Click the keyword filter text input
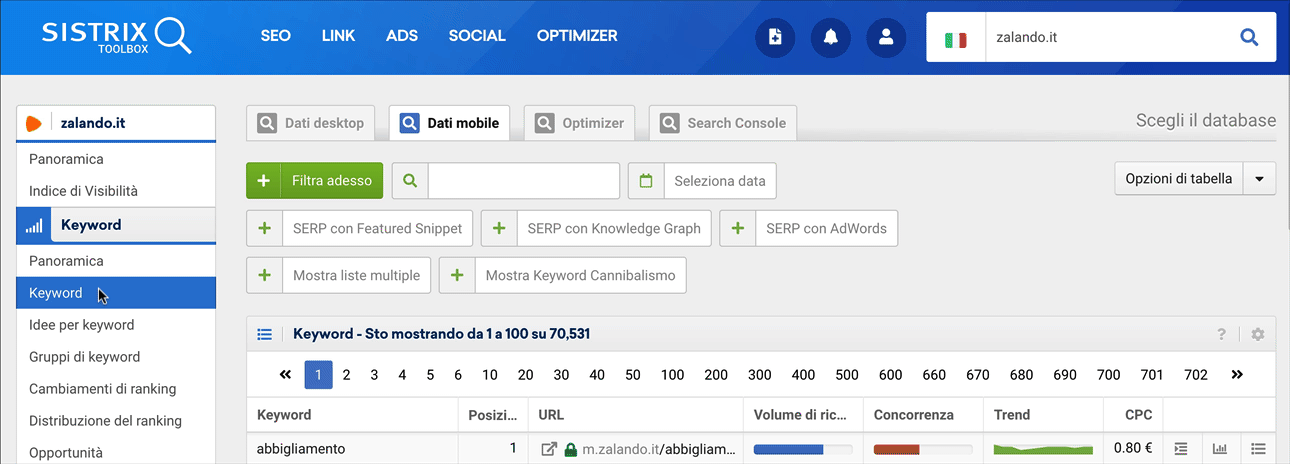 524,181
